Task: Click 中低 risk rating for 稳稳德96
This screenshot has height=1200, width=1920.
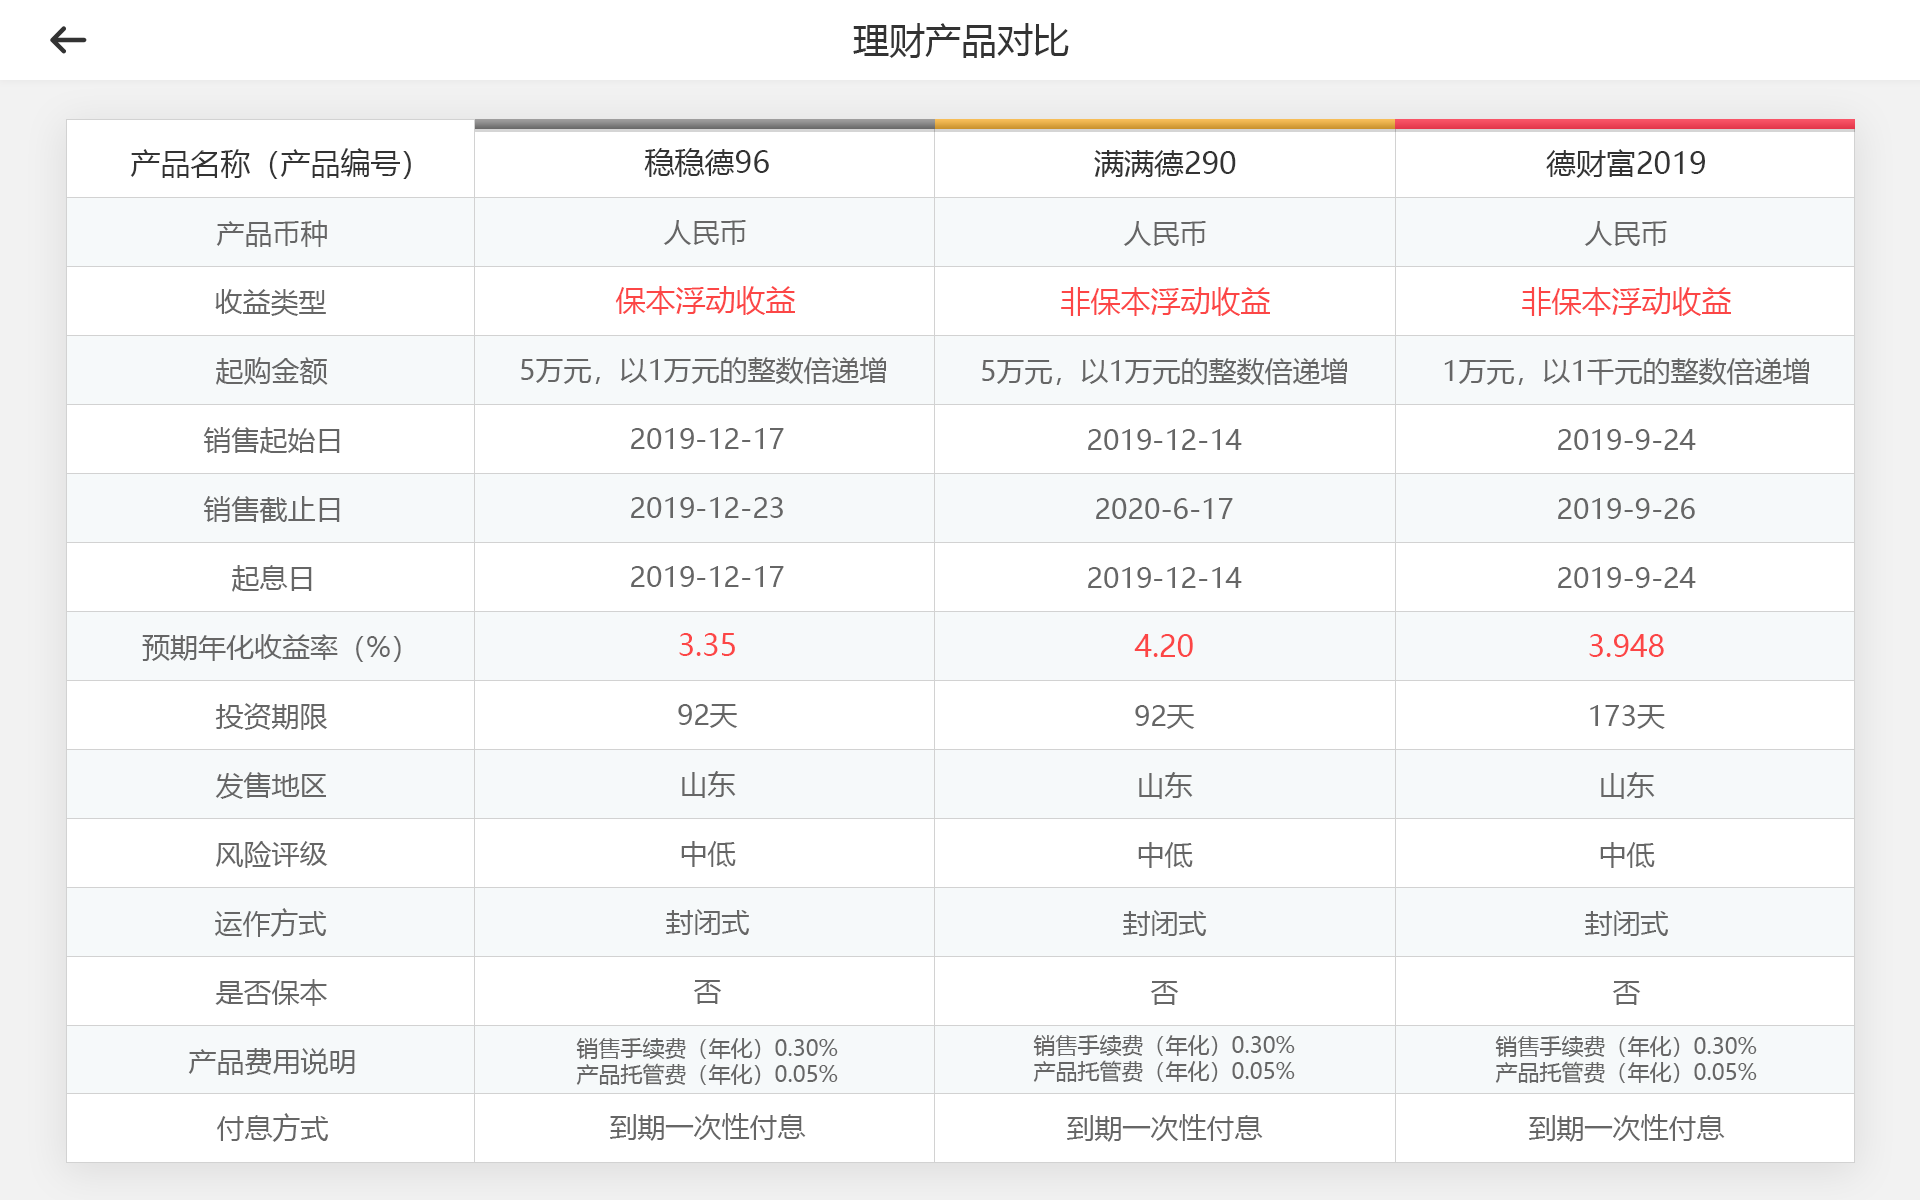Action: (706, 854)
